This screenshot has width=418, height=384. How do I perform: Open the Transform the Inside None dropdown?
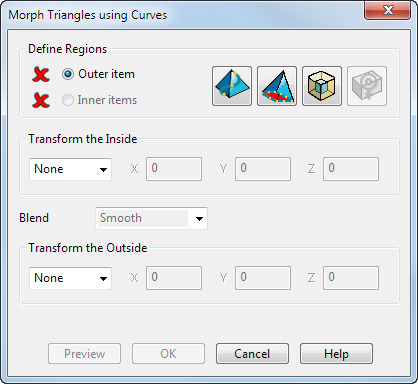[70, 169]
